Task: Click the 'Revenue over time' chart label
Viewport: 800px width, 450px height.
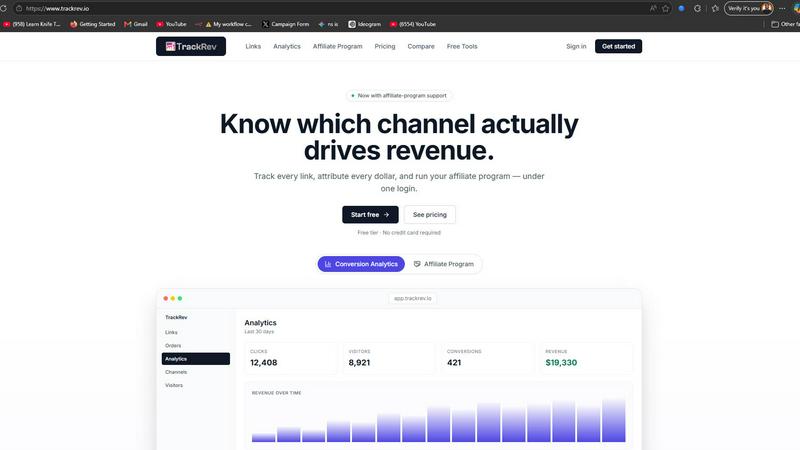Action: pyautogui.click(x=277, y=393)
